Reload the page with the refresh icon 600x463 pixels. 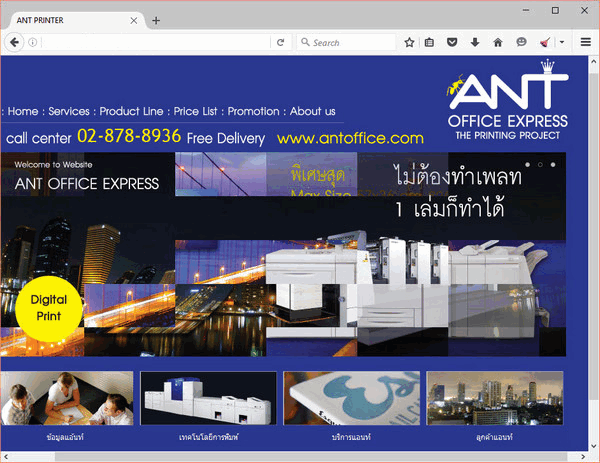281,42
